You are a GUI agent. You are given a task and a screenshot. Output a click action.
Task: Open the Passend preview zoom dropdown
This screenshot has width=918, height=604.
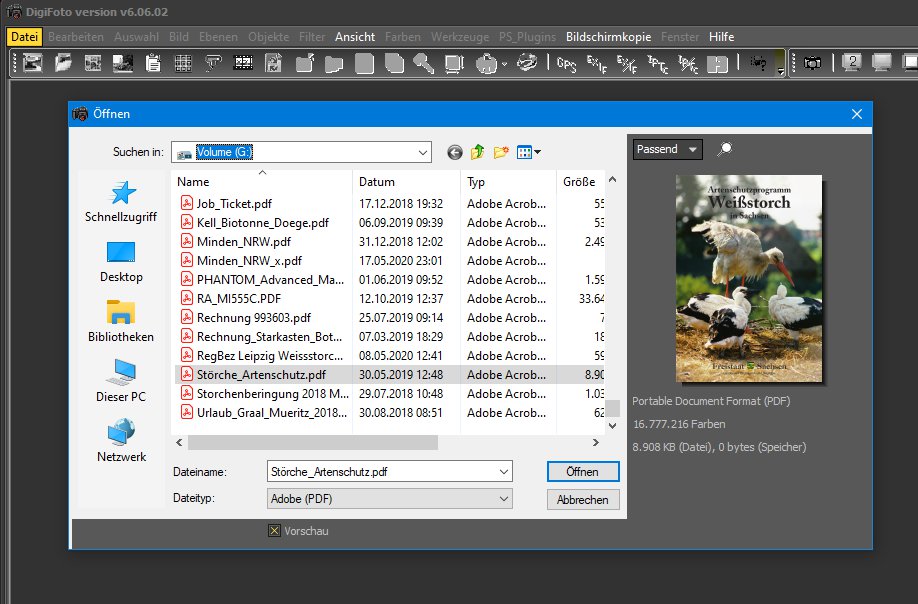pos(668,149)
